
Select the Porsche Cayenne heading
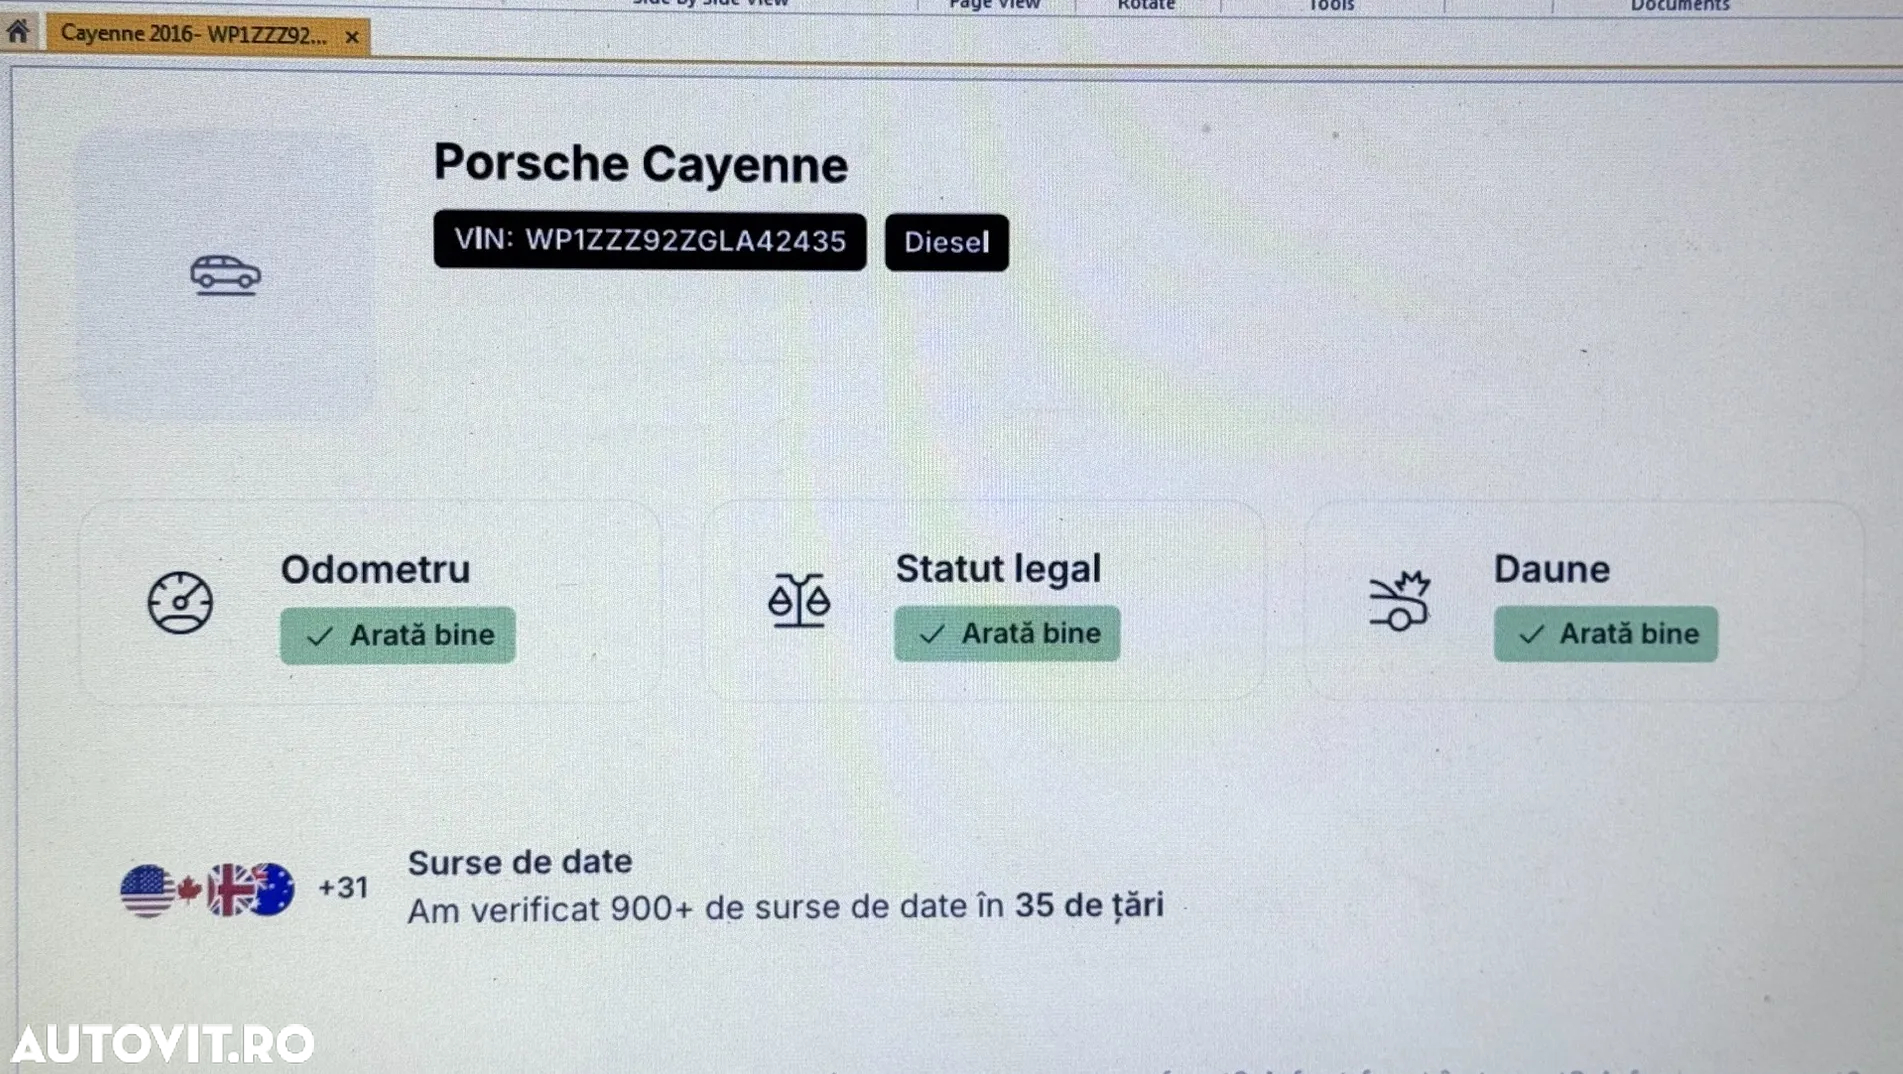(x=640, y=164)
